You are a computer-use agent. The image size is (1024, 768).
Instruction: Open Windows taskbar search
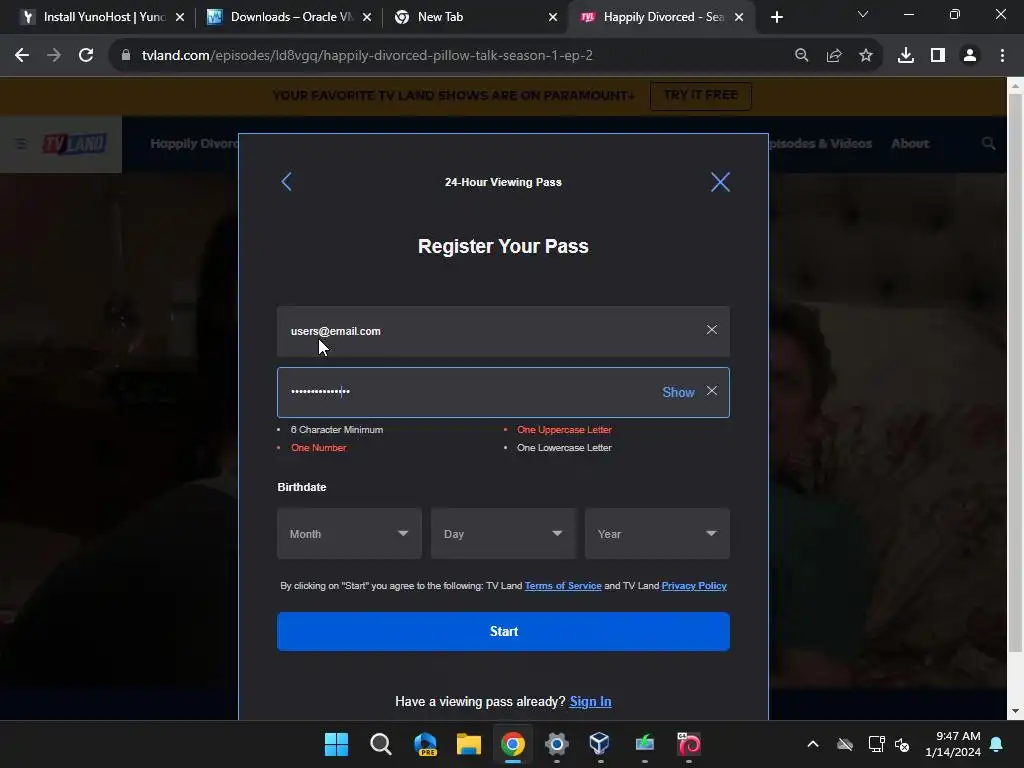(381, 744)
